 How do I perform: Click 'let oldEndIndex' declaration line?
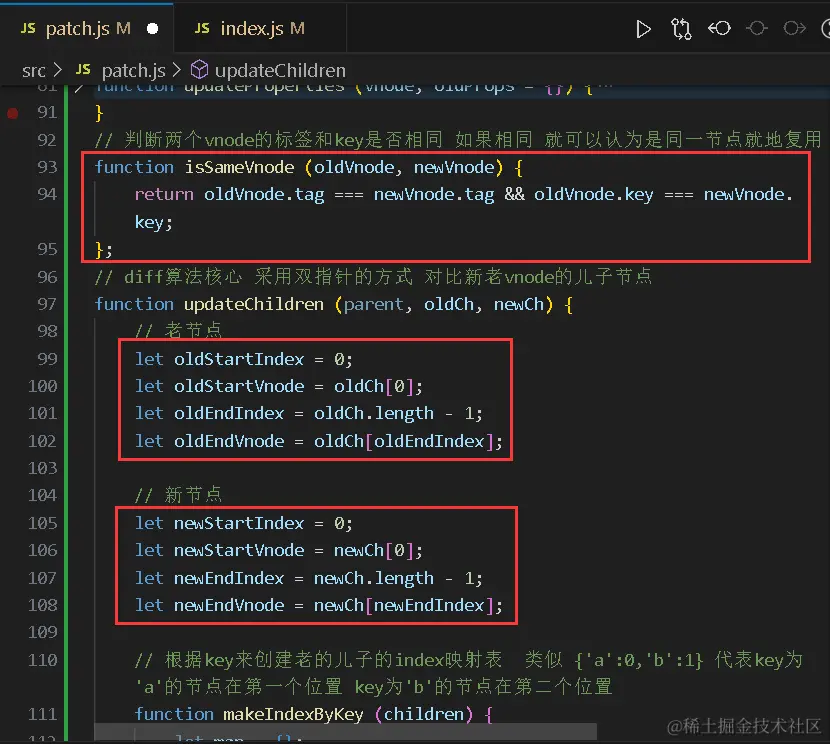[x=309, y=413]
